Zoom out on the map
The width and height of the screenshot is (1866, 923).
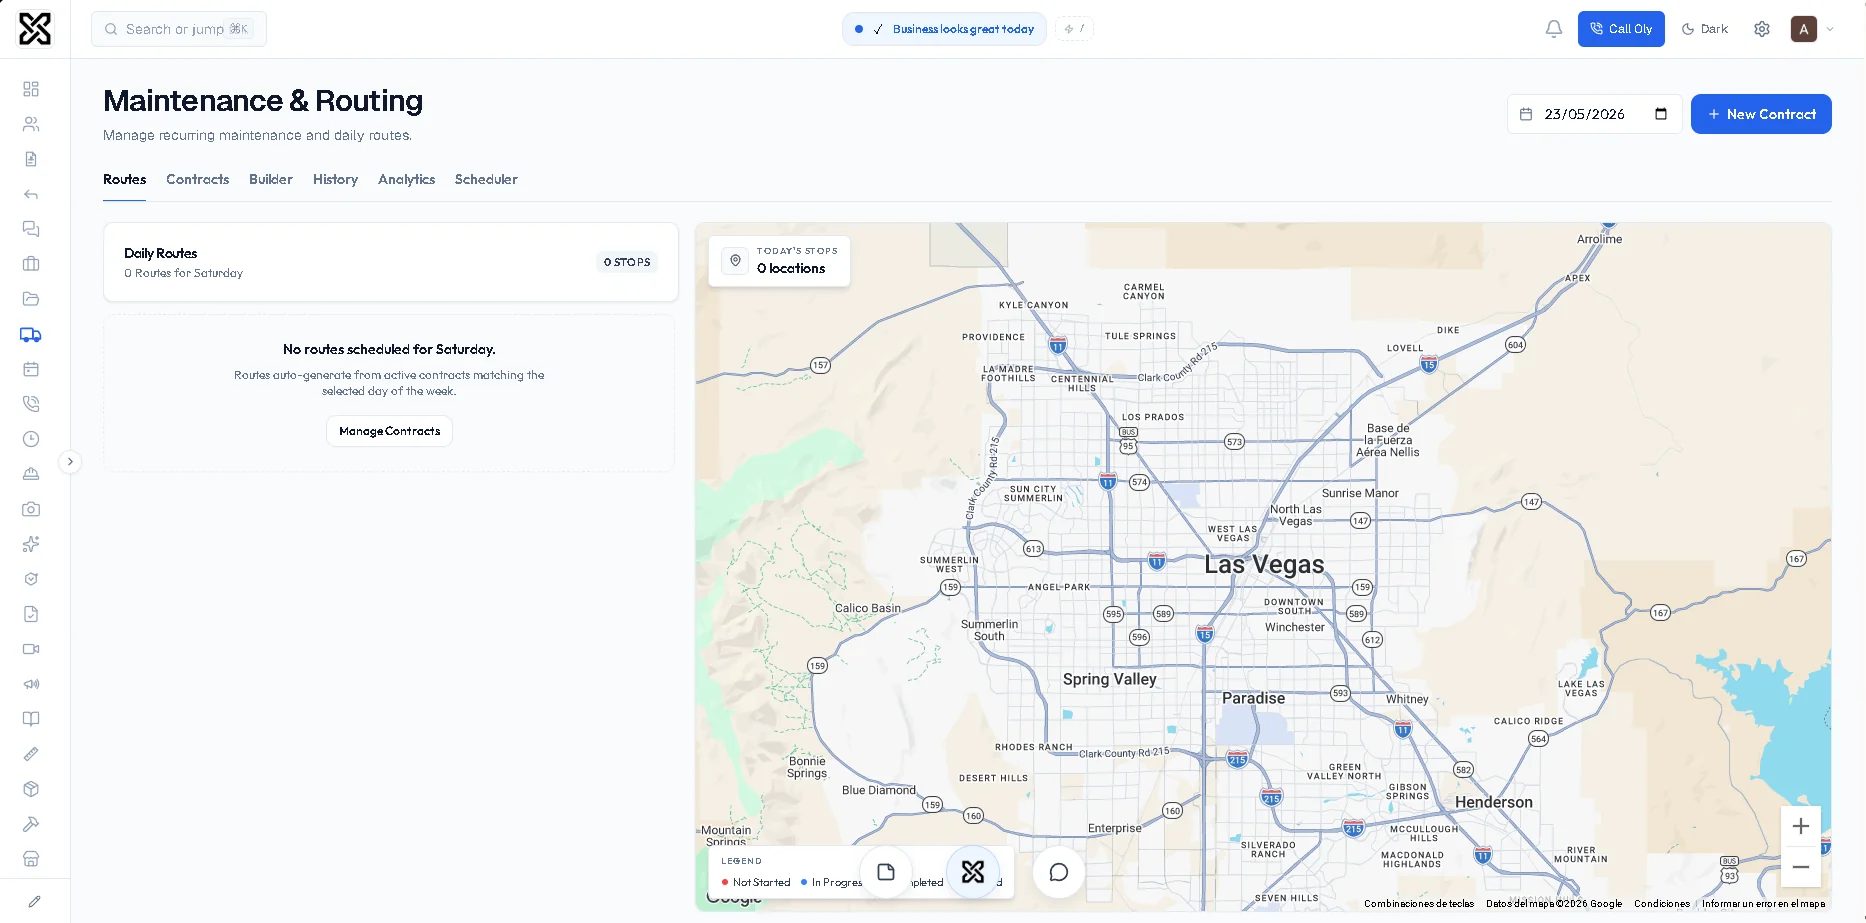pyautogui.click(x=1800, y=867)
